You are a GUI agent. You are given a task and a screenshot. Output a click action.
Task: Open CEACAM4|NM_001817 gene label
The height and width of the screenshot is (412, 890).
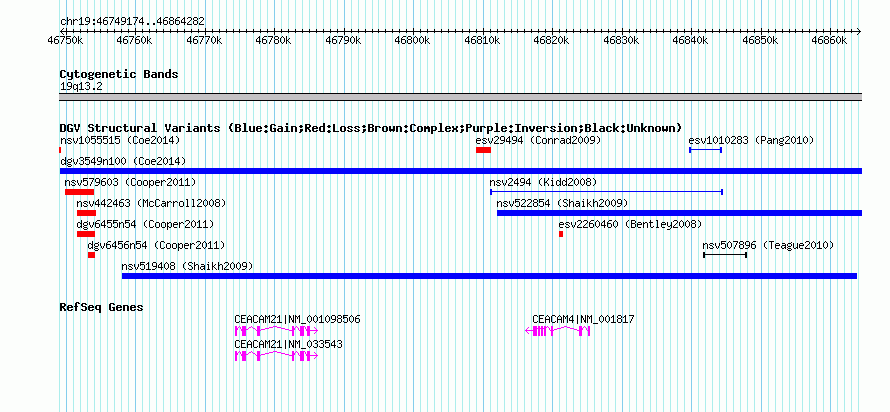[583, 320]
